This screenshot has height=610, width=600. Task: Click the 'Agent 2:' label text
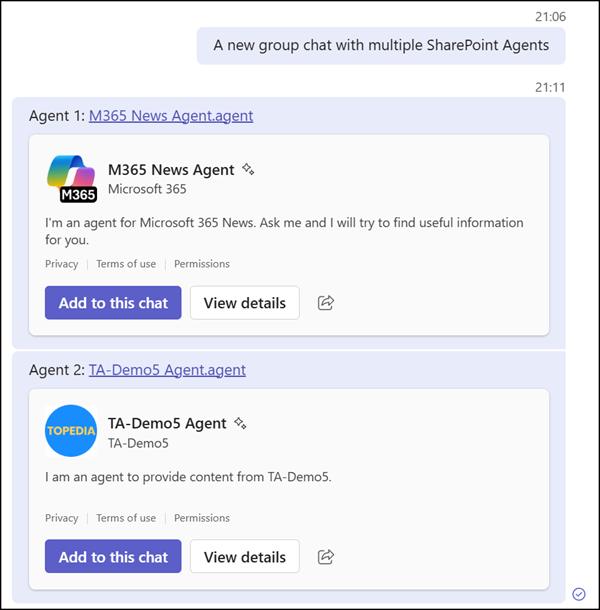coord(57,370)
